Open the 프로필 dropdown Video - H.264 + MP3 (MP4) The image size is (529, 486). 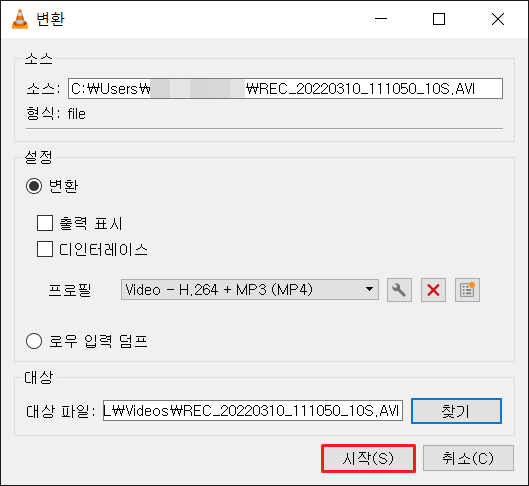(x=250, y=289)
